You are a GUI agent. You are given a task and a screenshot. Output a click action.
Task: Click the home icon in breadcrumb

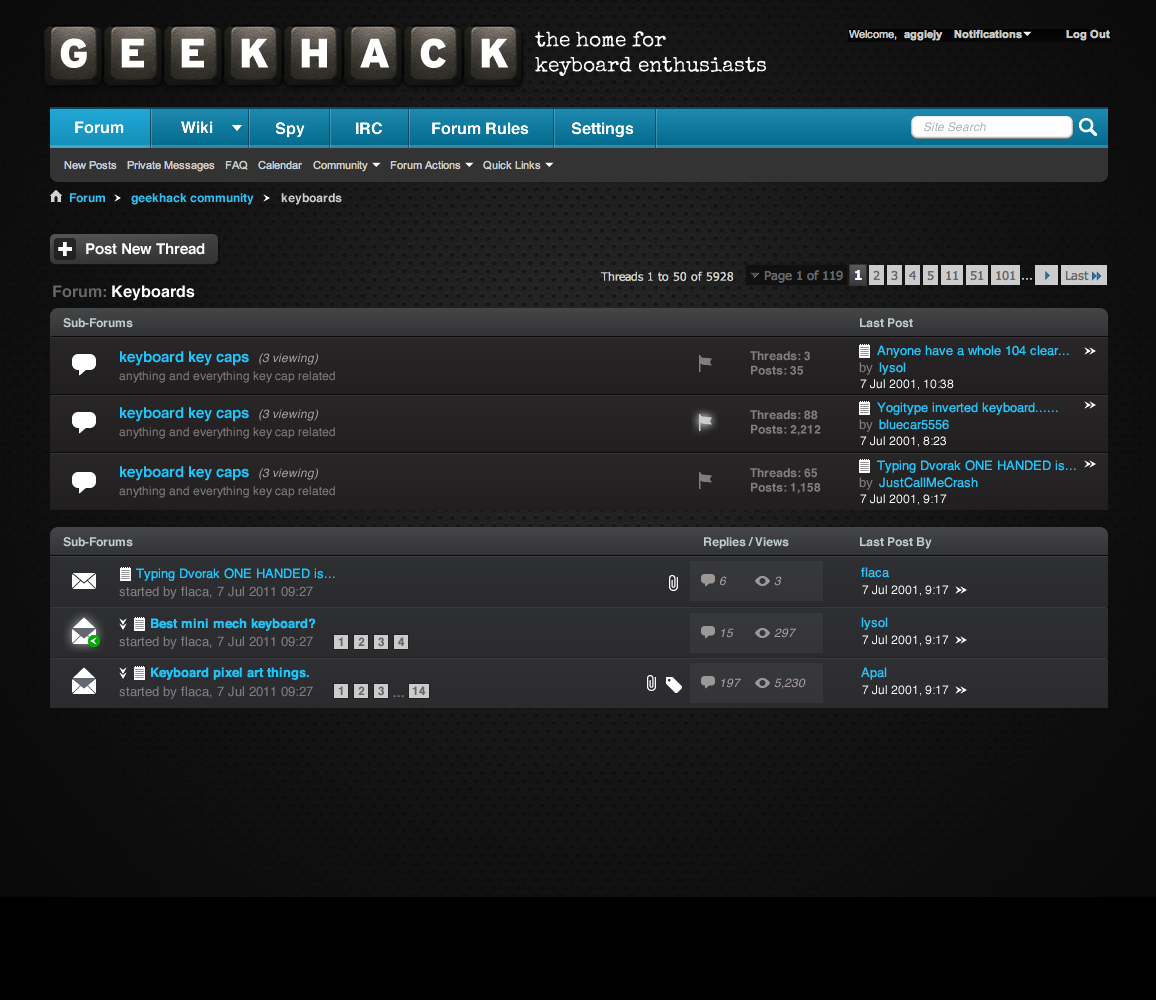pyautogui.click(x=56, y=197)
